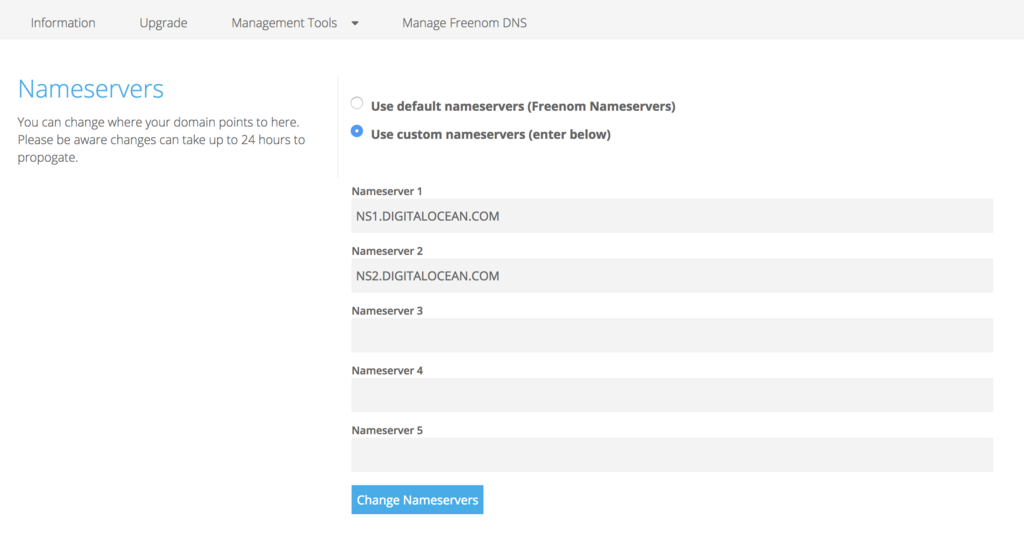Click the 'Use custom nameservers' label text

coord(490,134)
